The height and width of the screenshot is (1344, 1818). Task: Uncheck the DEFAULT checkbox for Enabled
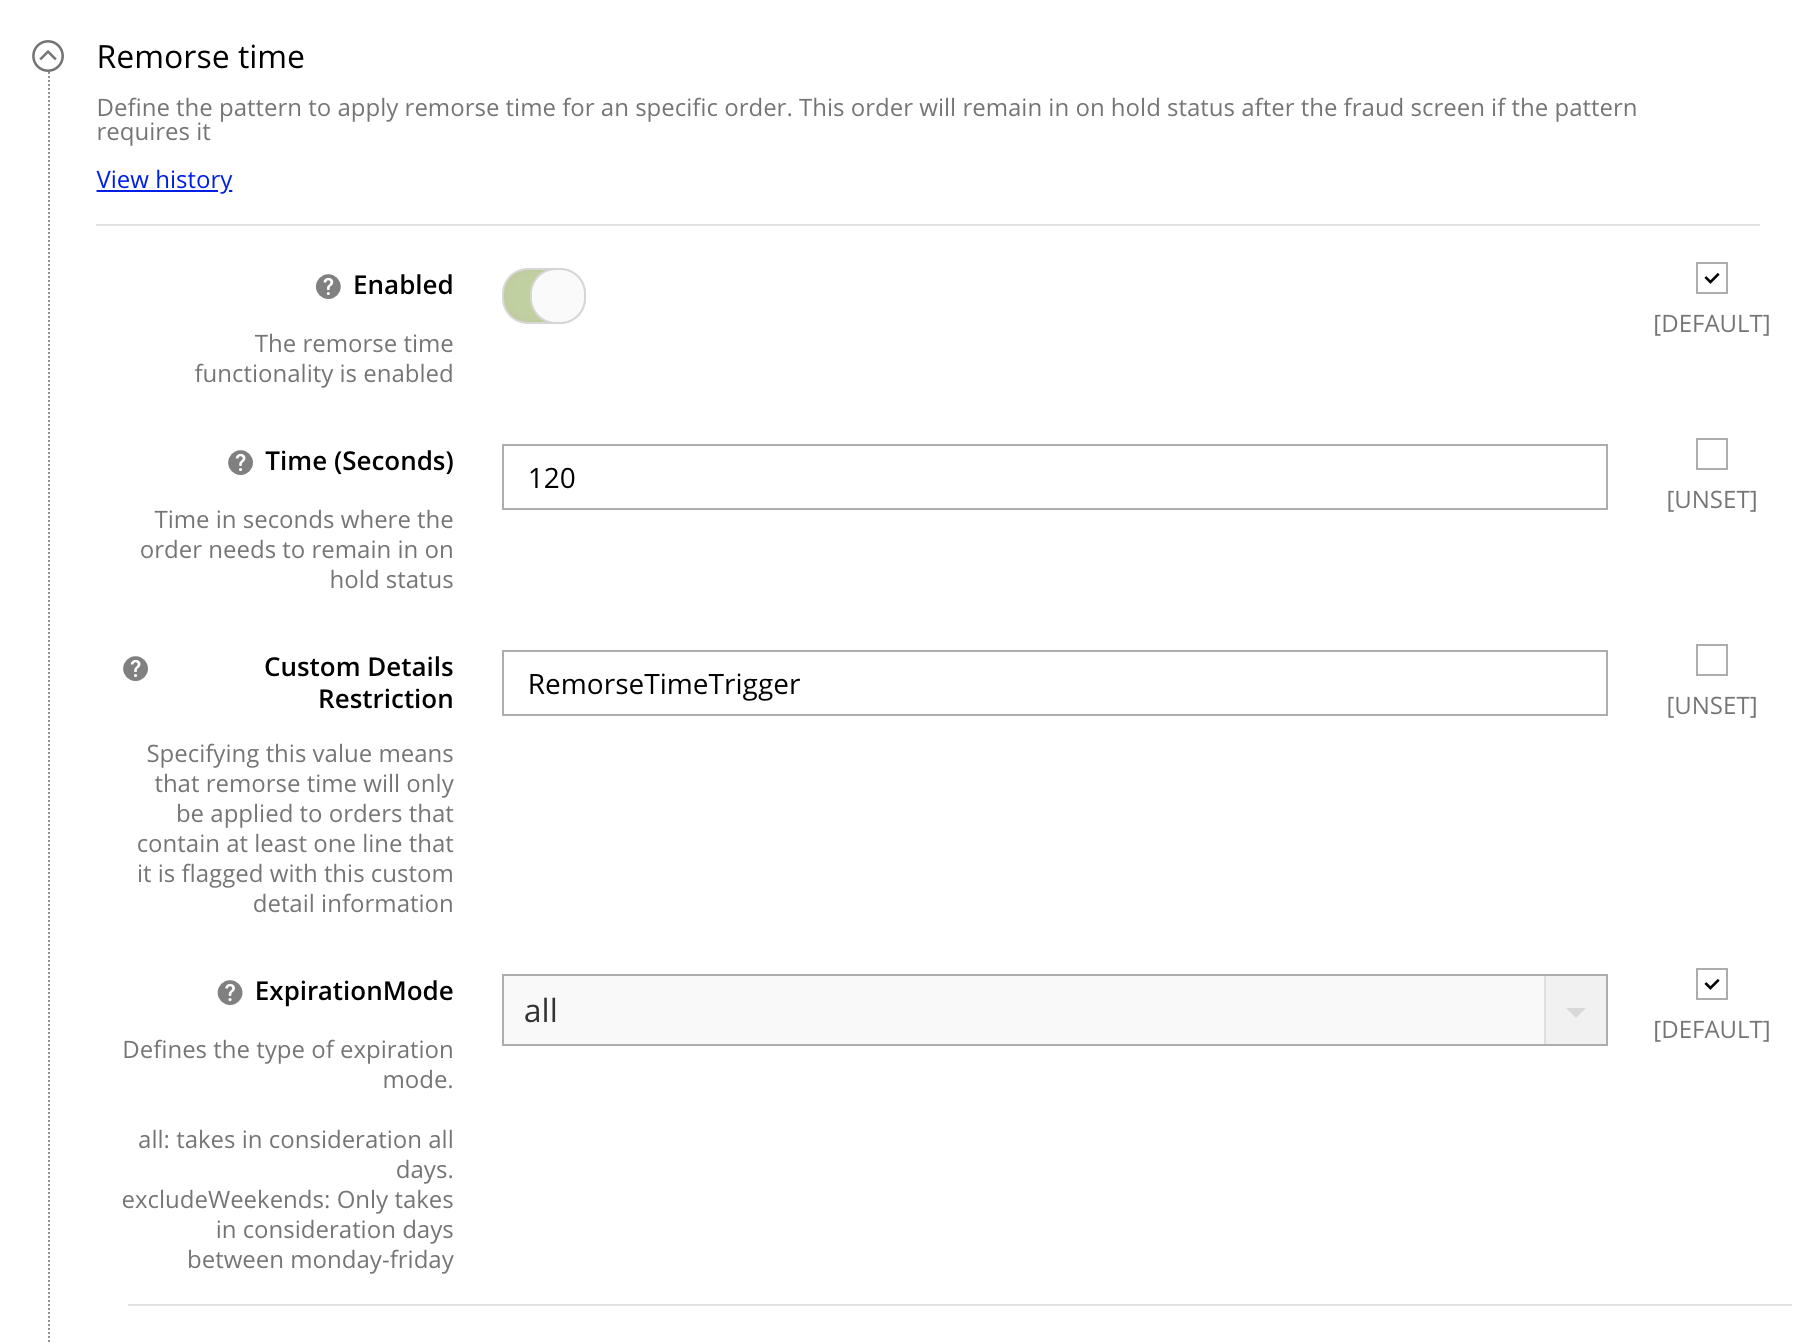tap(1711, 278)
